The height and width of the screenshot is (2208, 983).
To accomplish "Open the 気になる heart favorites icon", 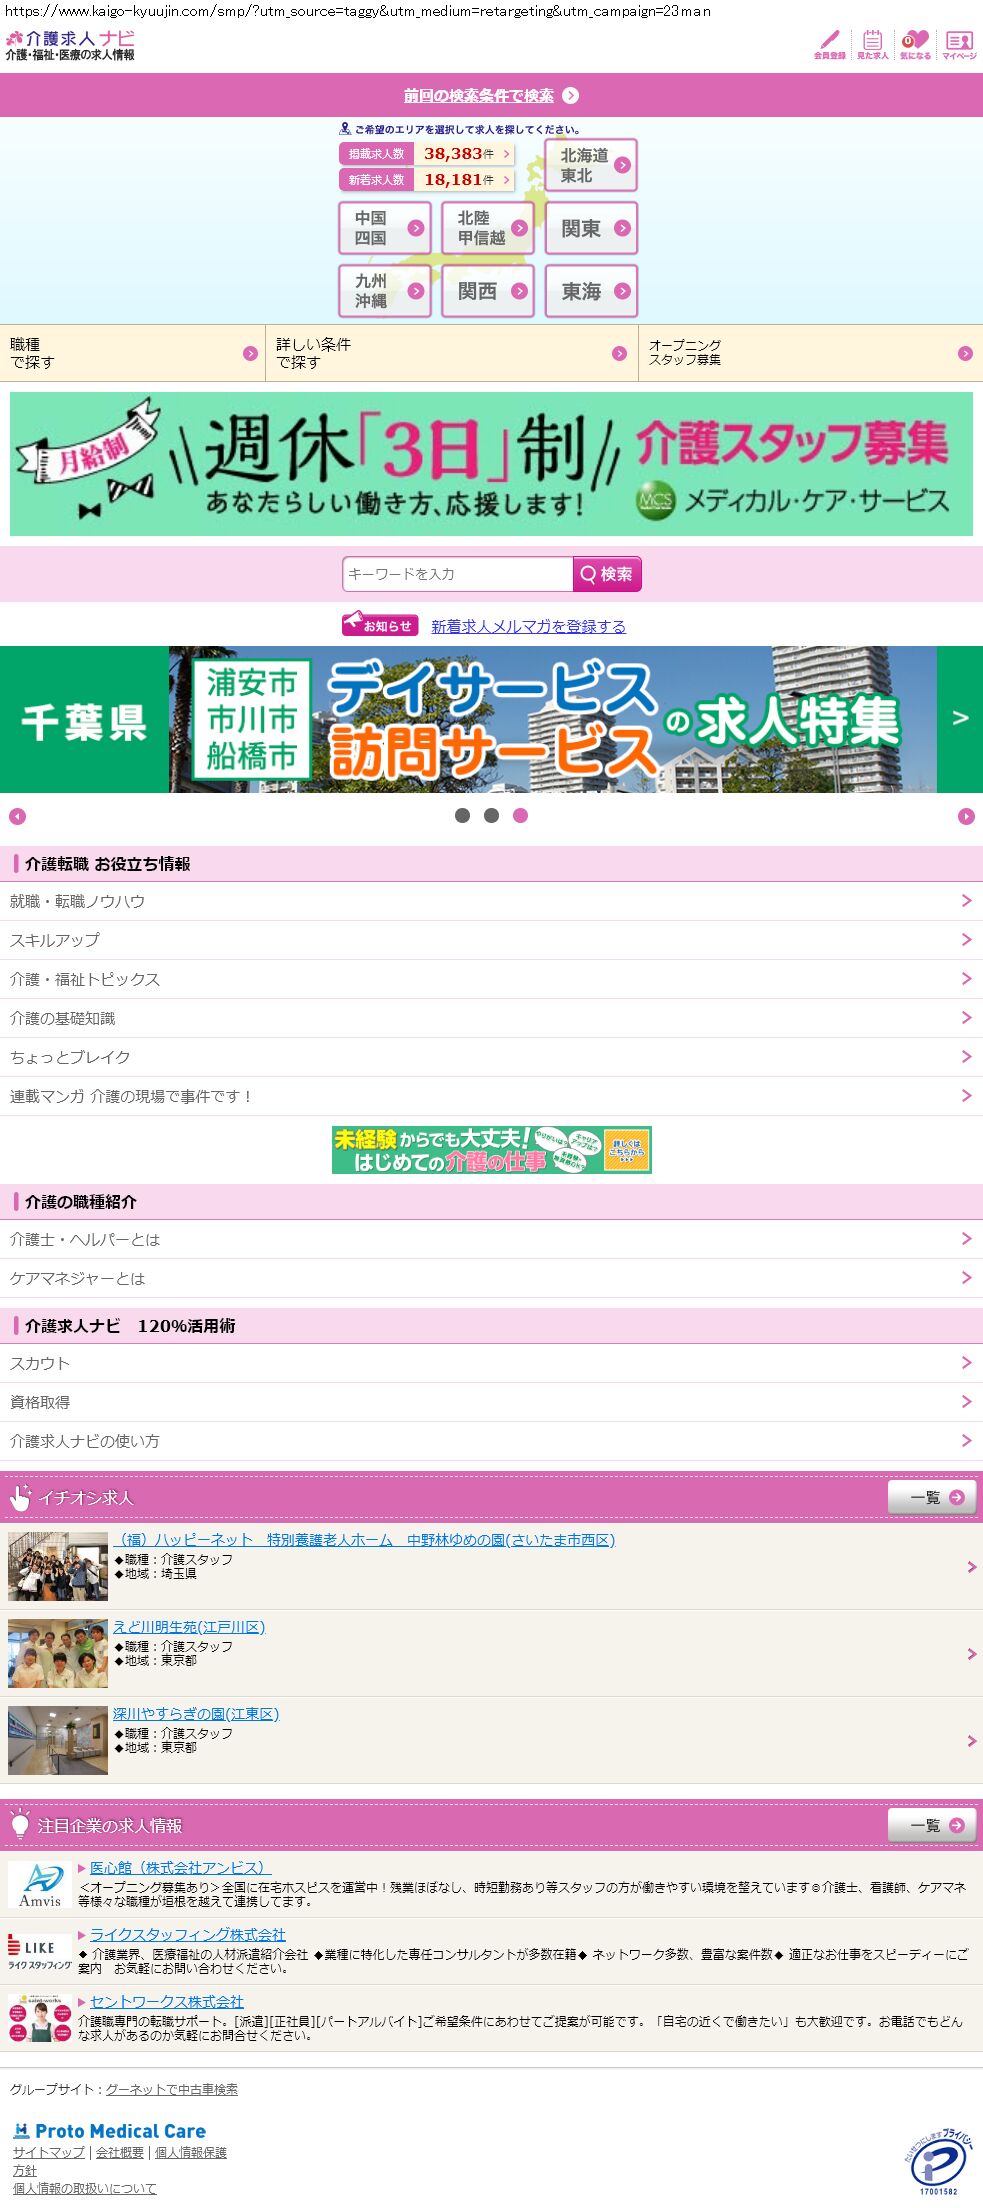I will (x=915, y=44).
